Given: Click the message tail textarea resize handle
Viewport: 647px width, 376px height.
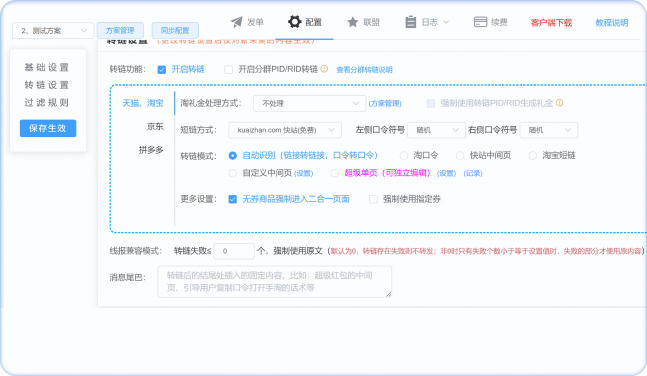Looking at the screenshot, I should [x=388, y=294].
